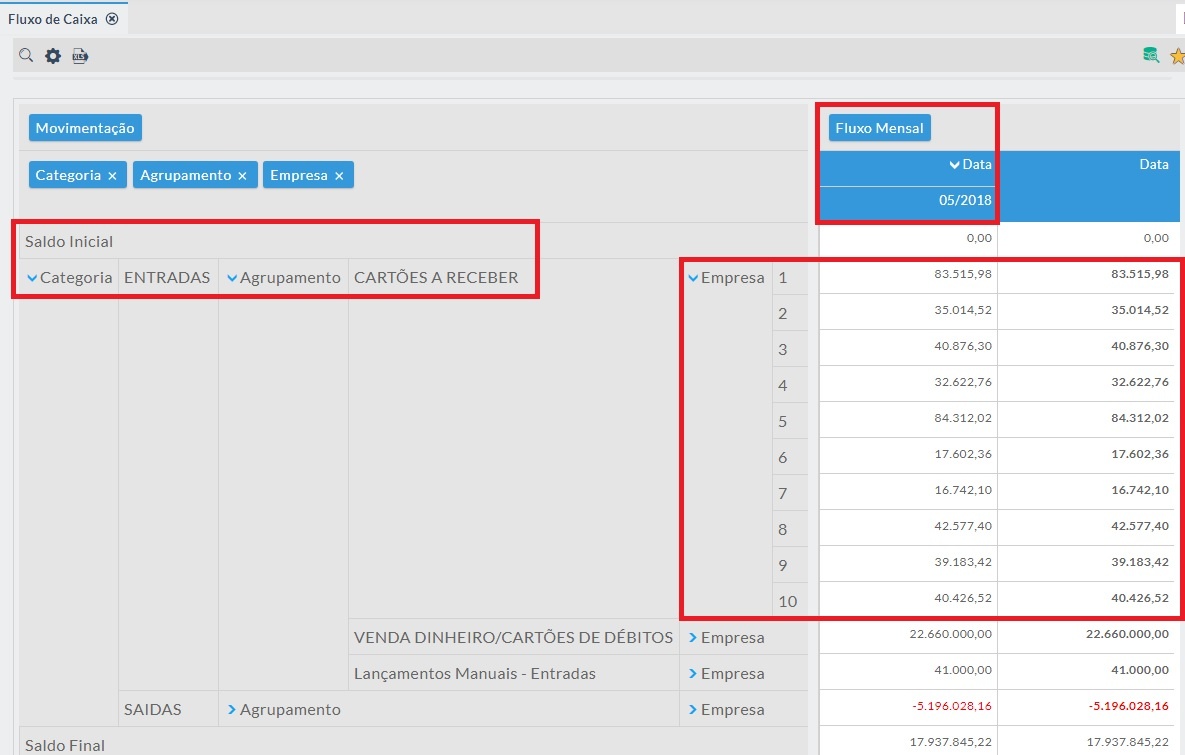This screenshot has width=1185, height=755.
Task: Click the Empresa chip label
Action: [x=299, y=175]
